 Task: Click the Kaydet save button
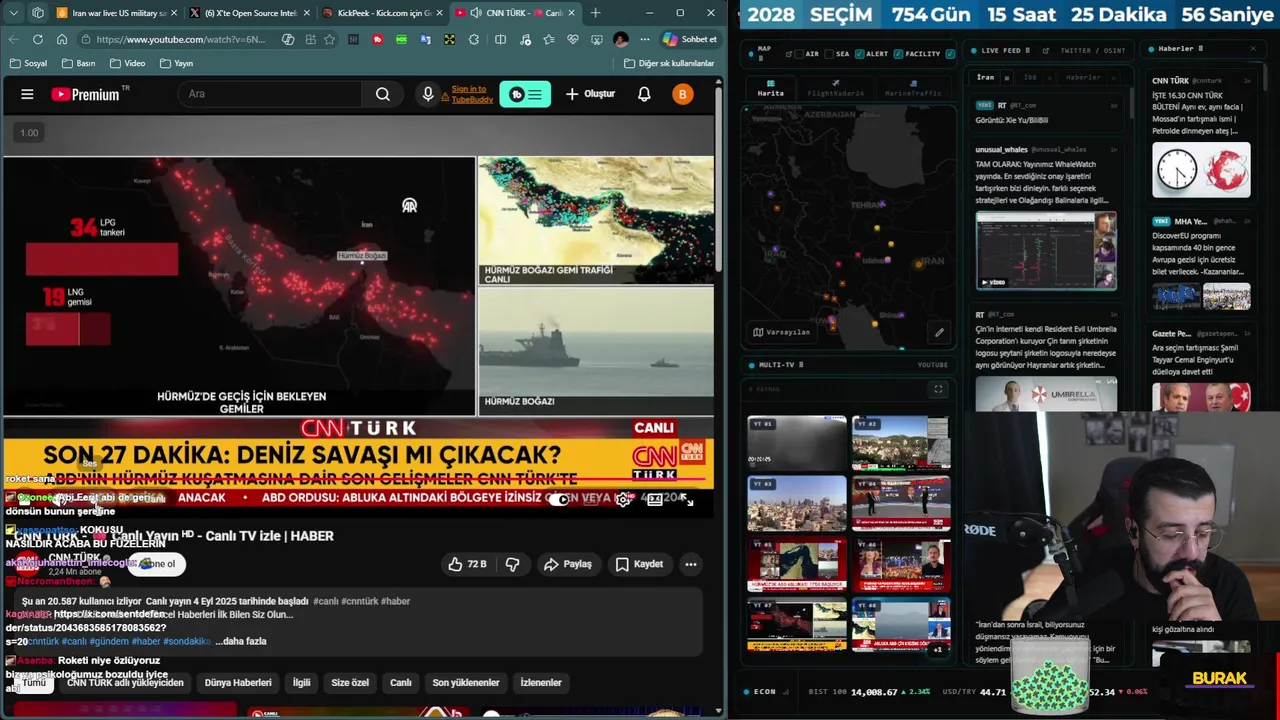[x=639, y=564]
